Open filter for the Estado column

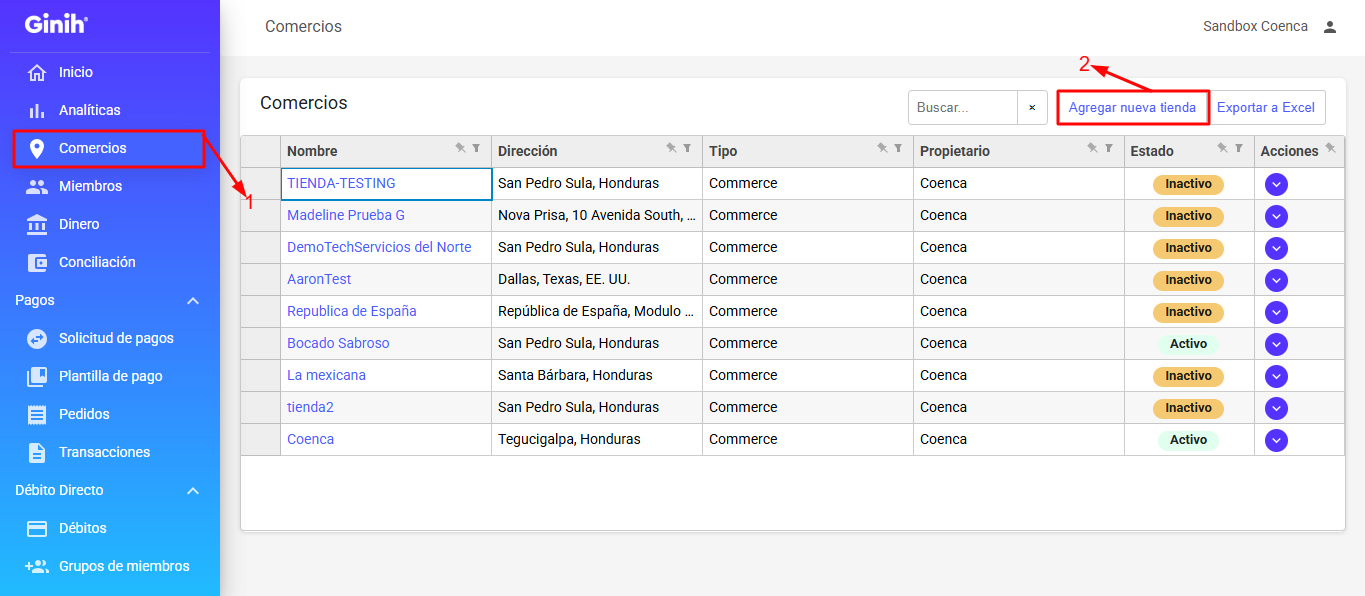point(1239,148)
